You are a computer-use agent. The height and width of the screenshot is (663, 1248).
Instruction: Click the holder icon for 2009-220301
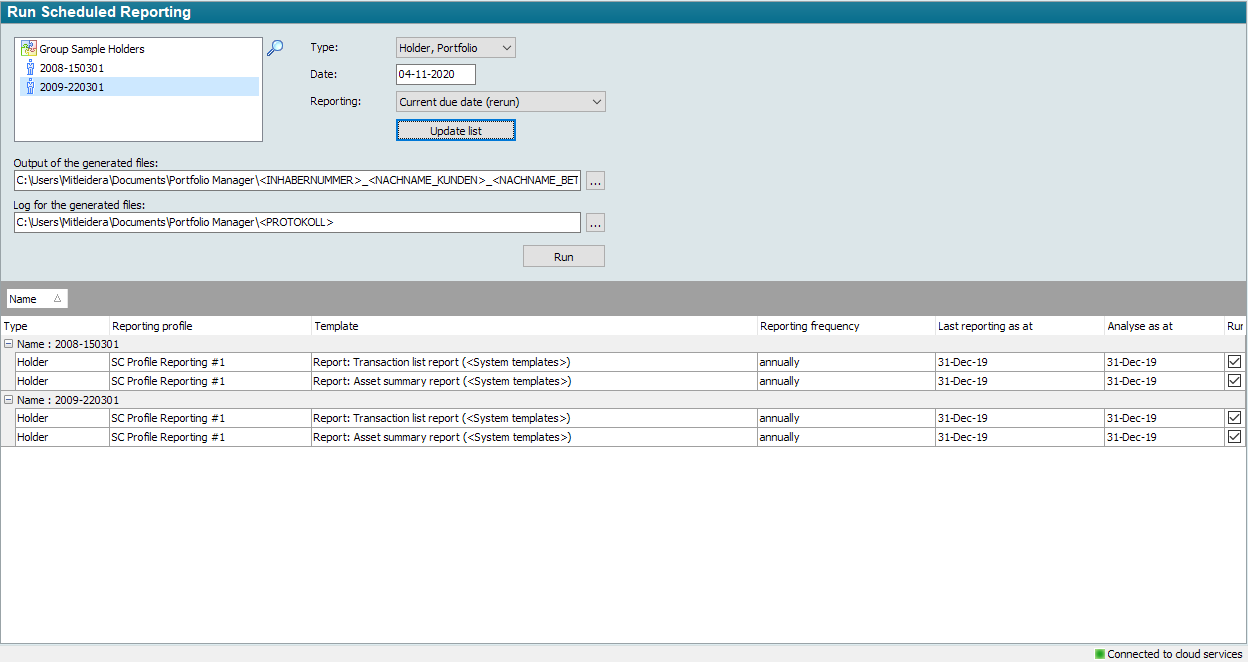tap(29, 87)
